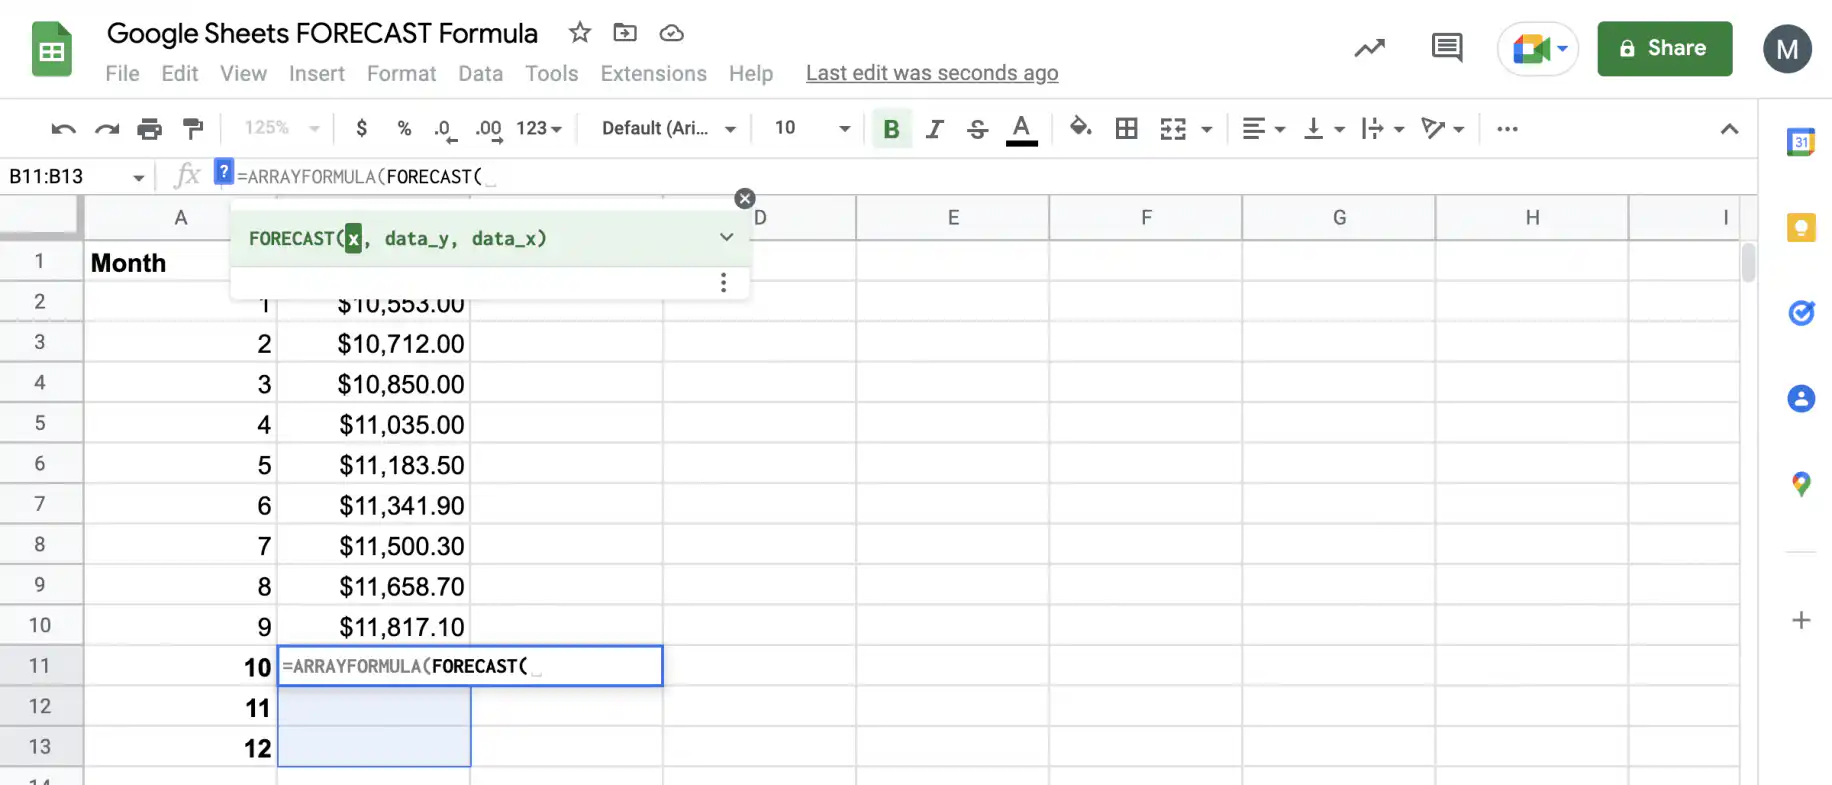The width and height of the screenshot is (1832, 785).
Task: Open the Name box range dropdown
Action: click(138, 178)
